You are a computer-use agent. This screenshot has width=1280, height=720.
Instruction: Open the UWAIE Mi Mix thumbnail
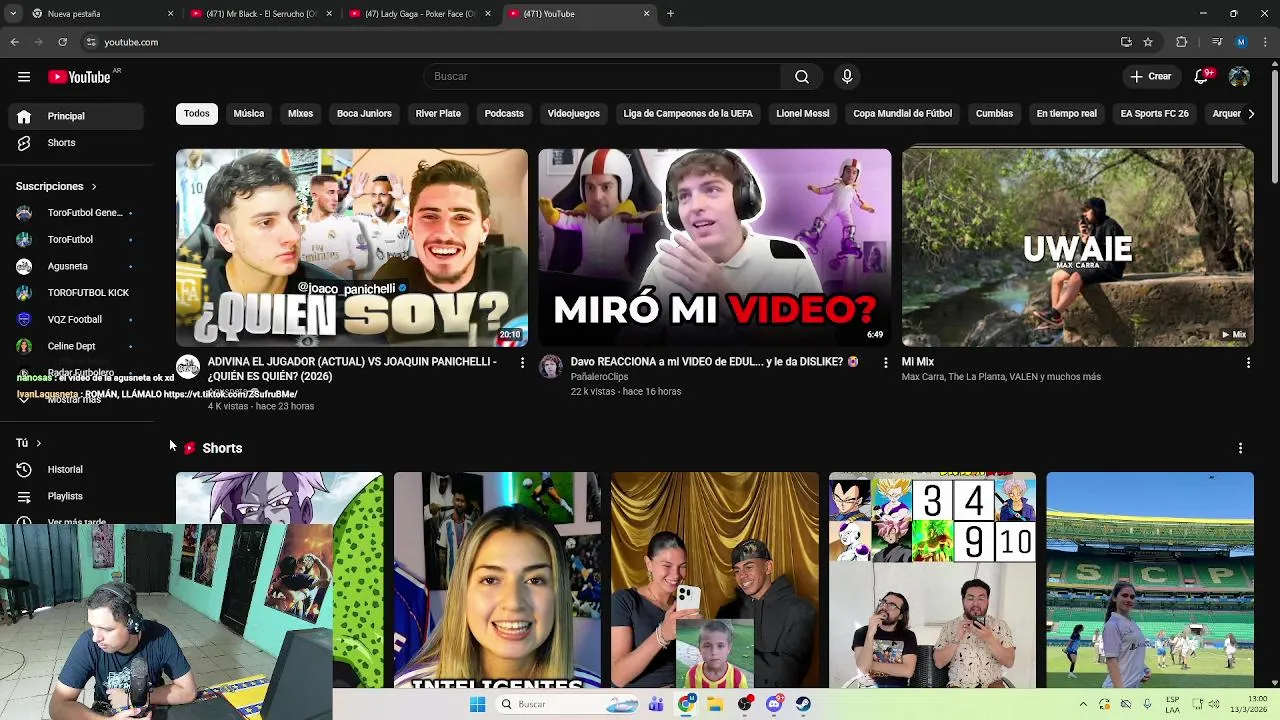[x=1078, y=248]
